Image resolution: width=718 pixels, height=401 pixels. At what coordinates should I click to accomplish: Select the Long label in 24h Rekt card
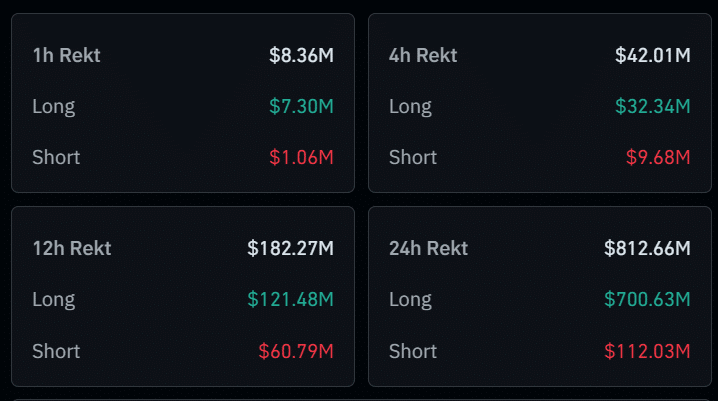[x=410, y=299]
